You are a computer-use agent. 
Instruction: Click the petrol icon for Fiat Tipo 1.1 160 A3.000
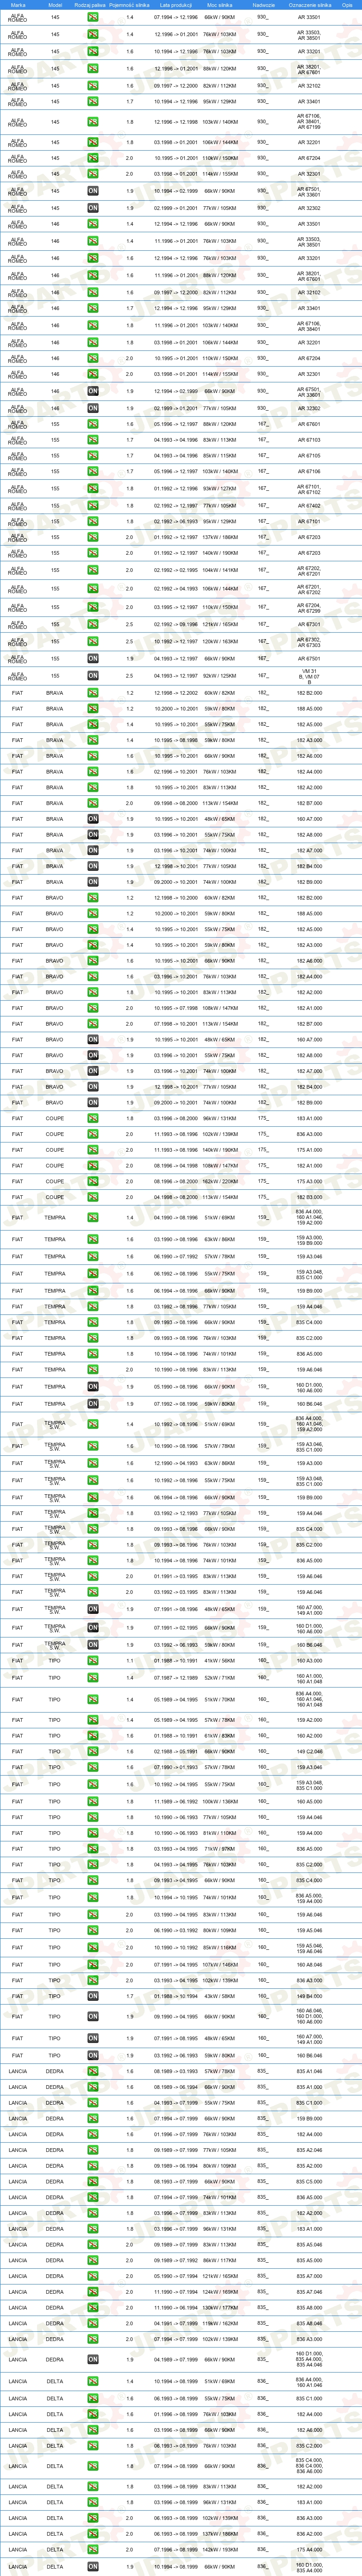(x=92, y=1661)
